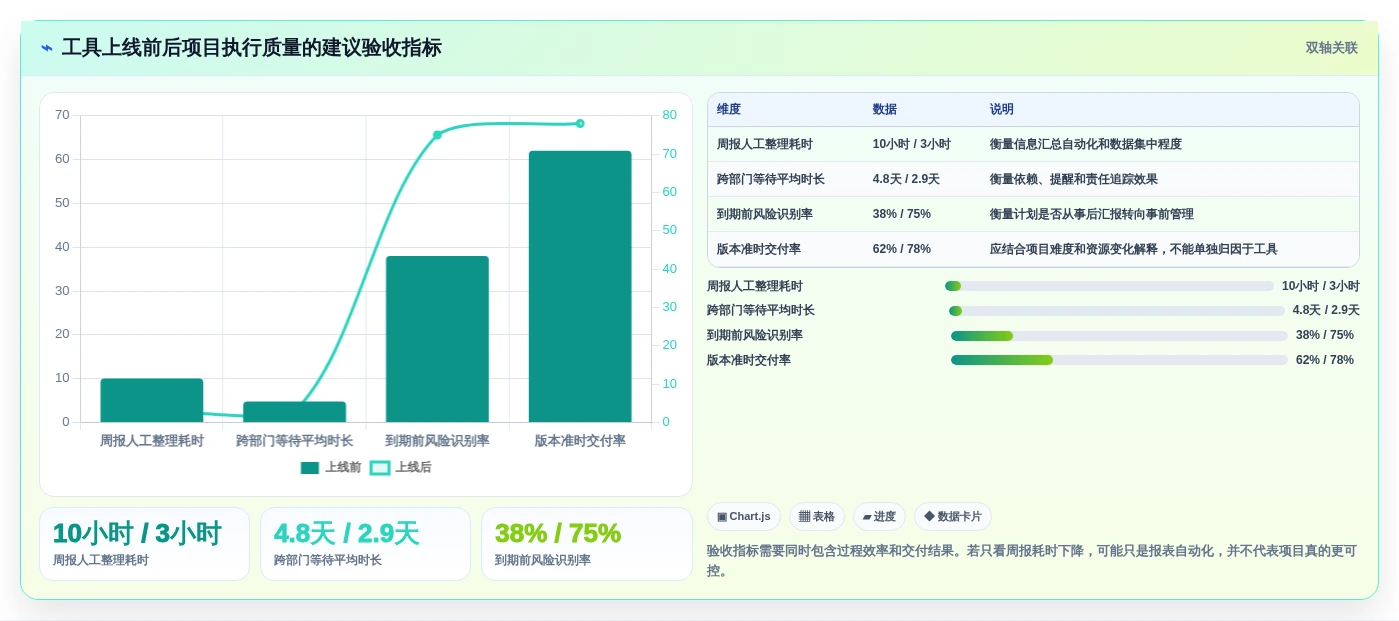This screenshot has width=1399, height=621.
Task: Click description 衡量计划是否从事后汇报转向事前管理
Action: pos(1092,214)
